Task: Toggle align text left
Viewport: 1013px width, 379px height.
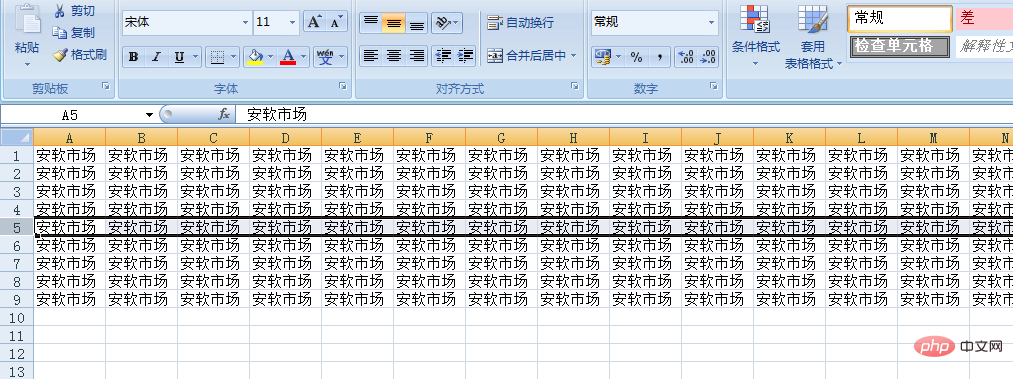Action: [370, 56]
